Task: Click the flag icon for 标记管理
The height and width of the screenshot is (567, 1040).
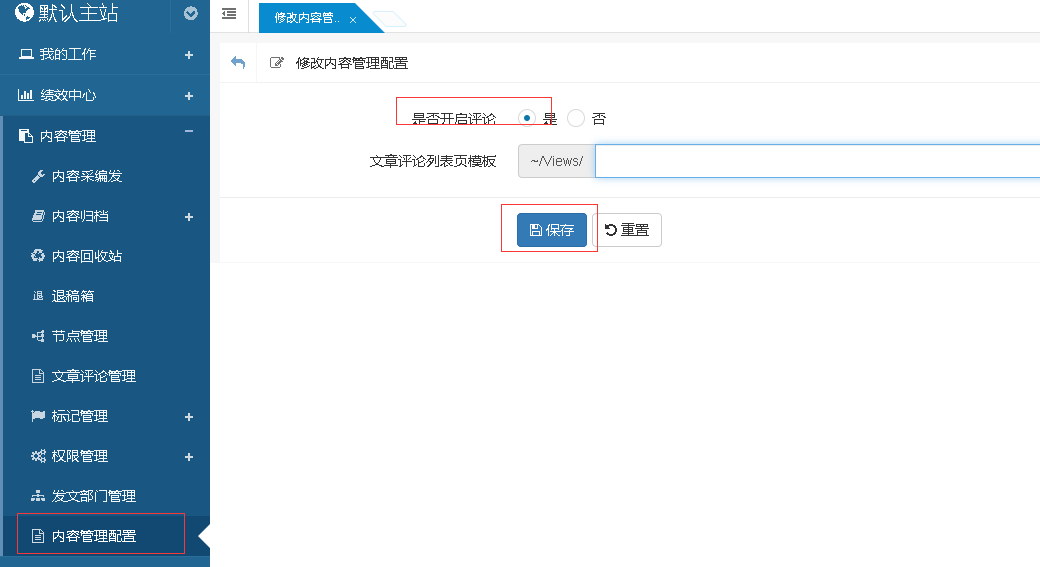Action: click(x=38, y=416)
